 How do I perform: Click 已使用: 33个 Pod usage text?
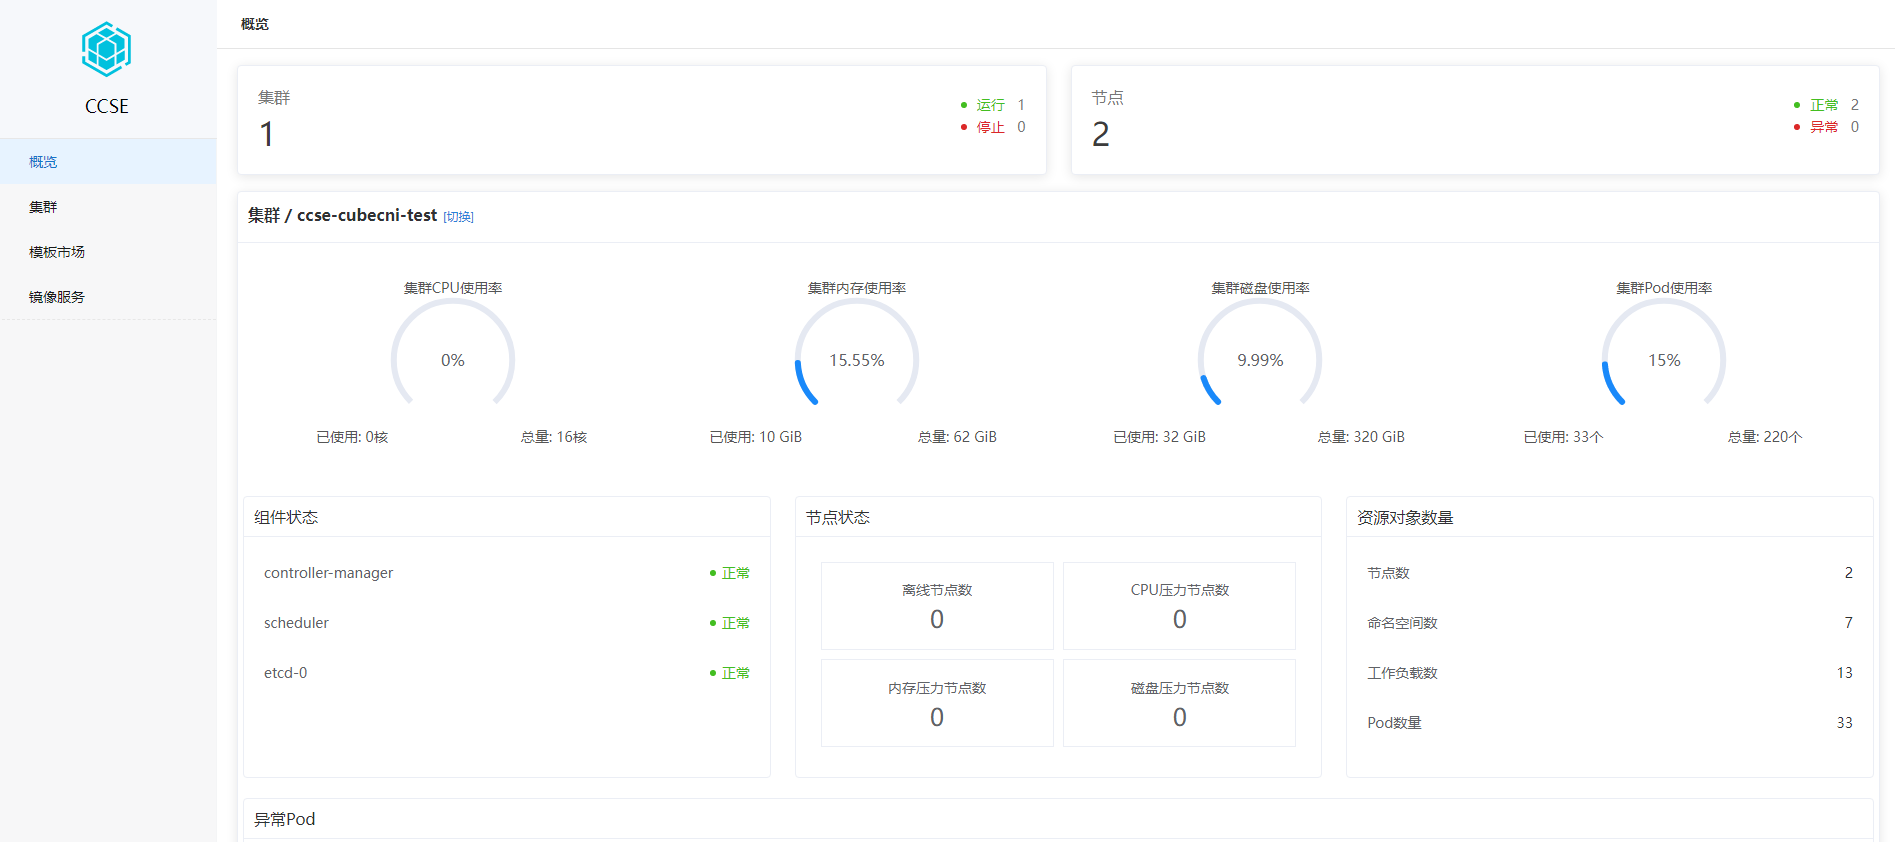pyautogui.click(x=1563, y=437)
